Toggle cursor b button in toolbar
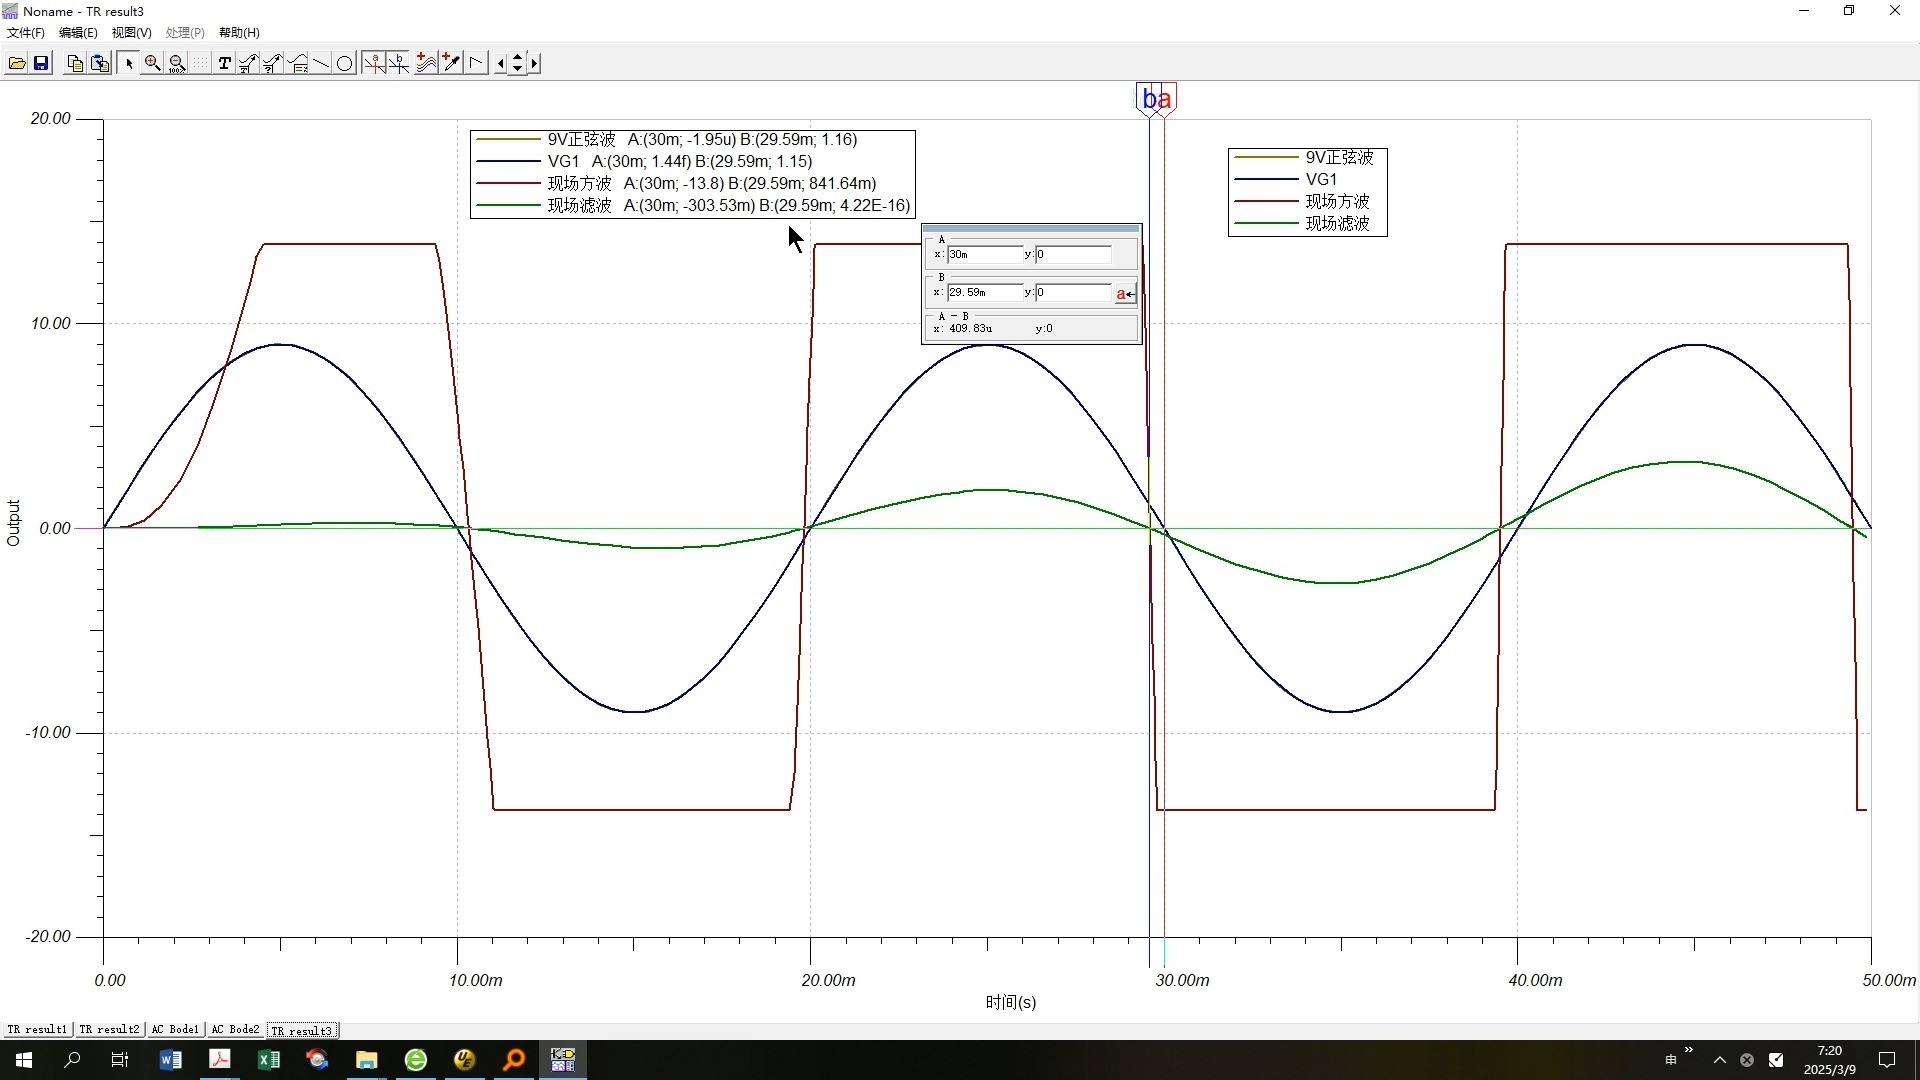The width and height of the screenshot is (1920, 1080). point(399,63)
